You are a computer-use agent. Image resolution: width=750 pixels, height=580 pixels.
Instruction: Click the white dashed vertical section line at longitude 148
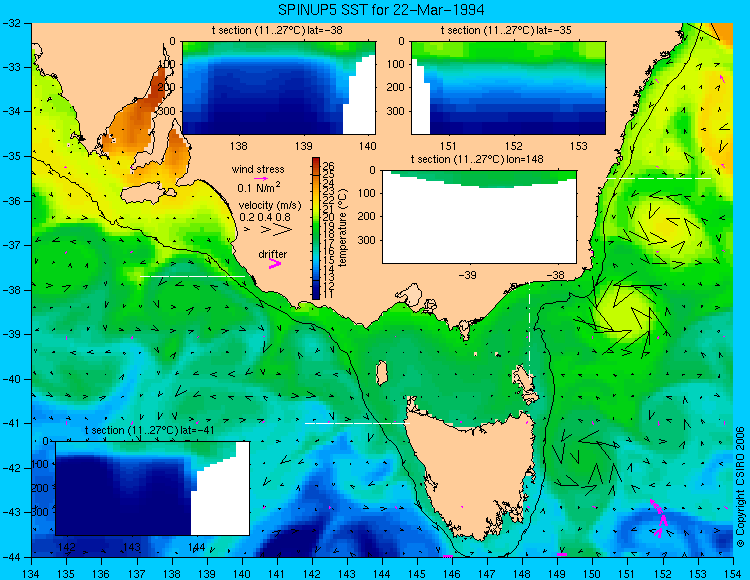(x=529, y=330)
